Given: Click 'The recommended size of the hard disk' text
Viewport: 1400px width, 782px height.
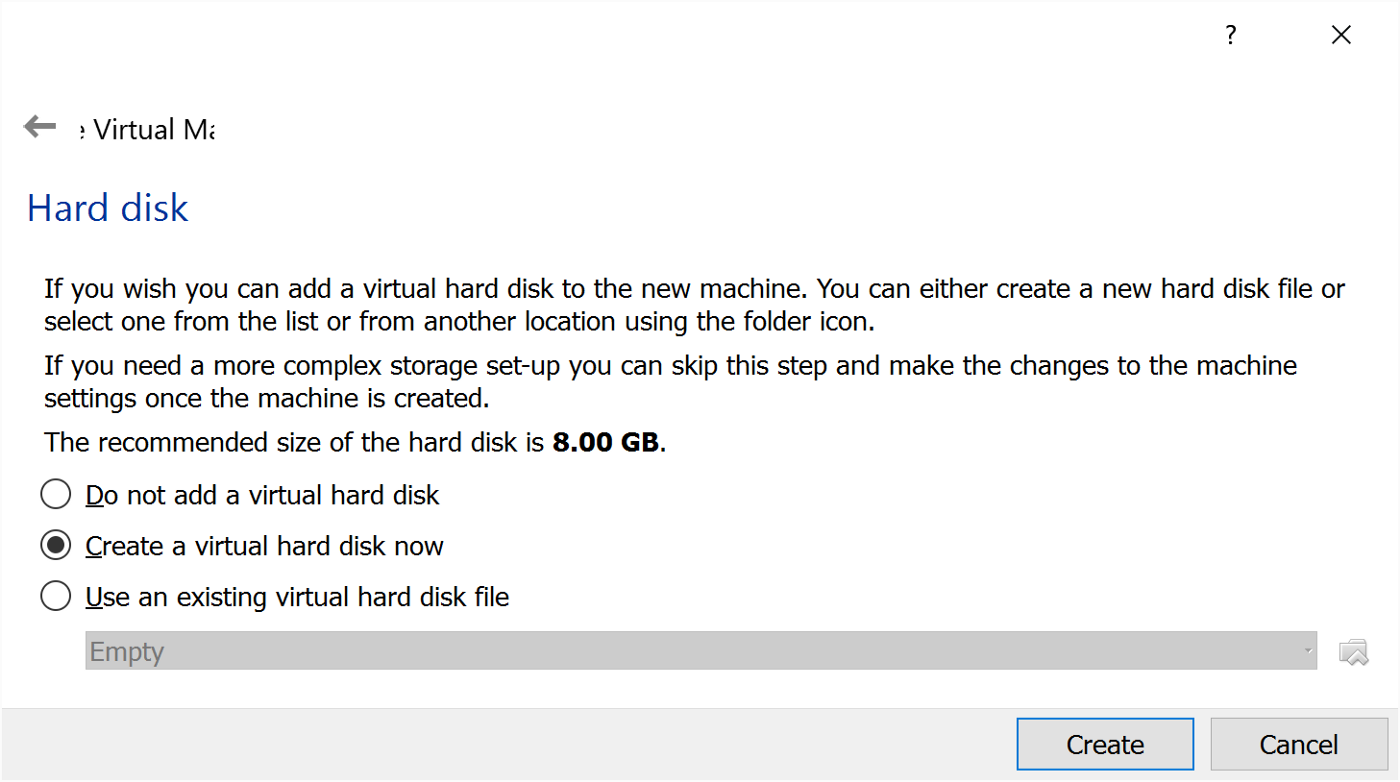Looking at the screenshot, I should [296, 442].
